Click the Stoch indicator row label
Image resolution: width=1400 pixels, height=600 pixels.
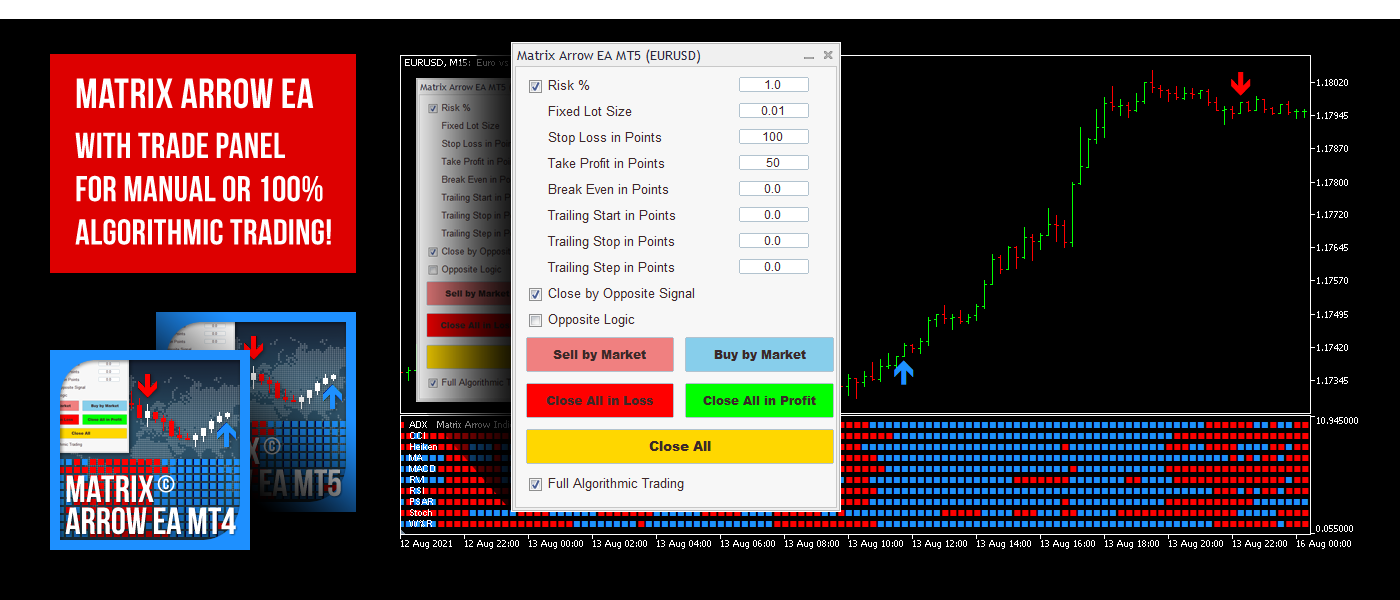[421, 513]
